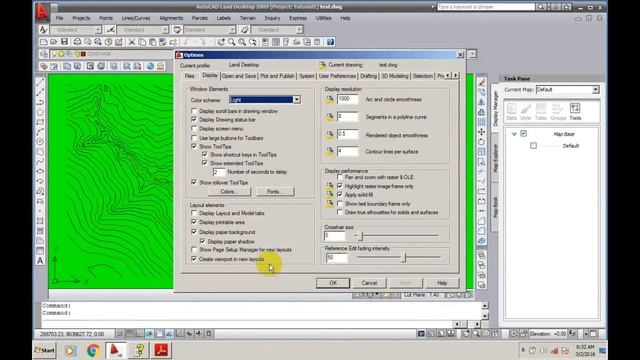640x360 pixels.
Task: Click the Colors... button
Action: [229, 191]
